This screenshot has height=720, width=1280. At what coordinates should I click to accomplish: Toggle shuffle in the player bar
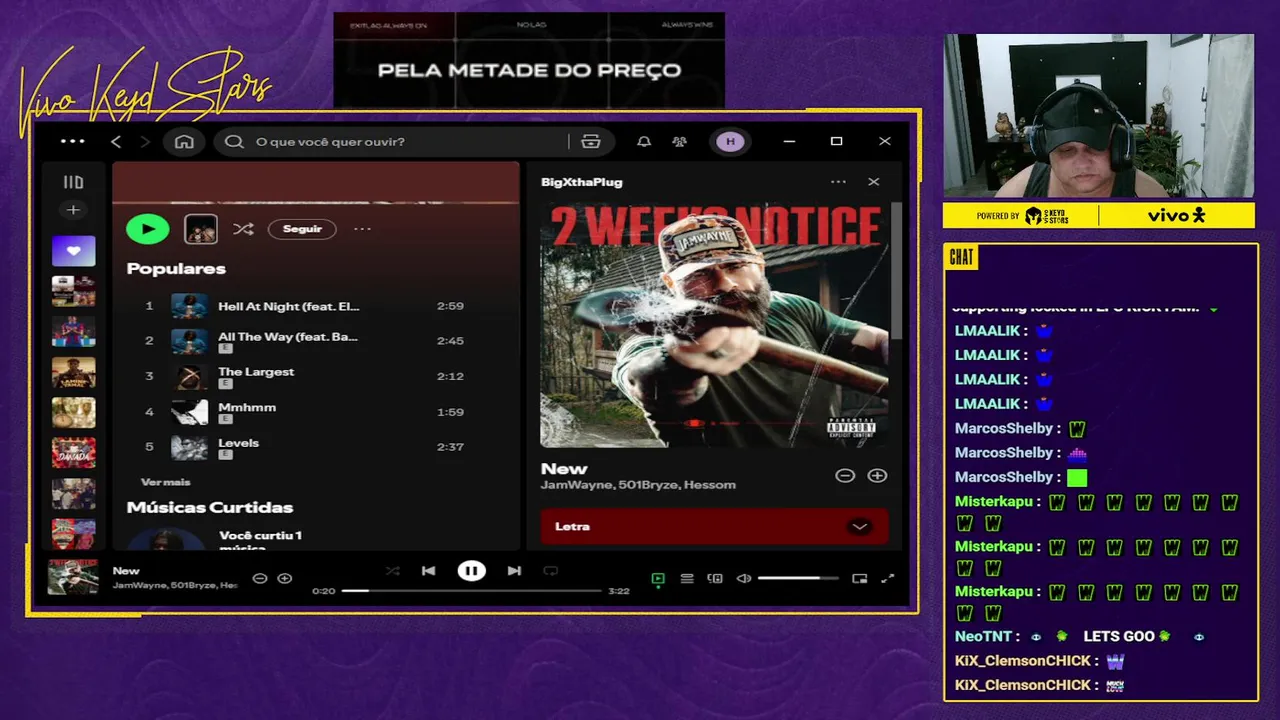coord(392,571)
